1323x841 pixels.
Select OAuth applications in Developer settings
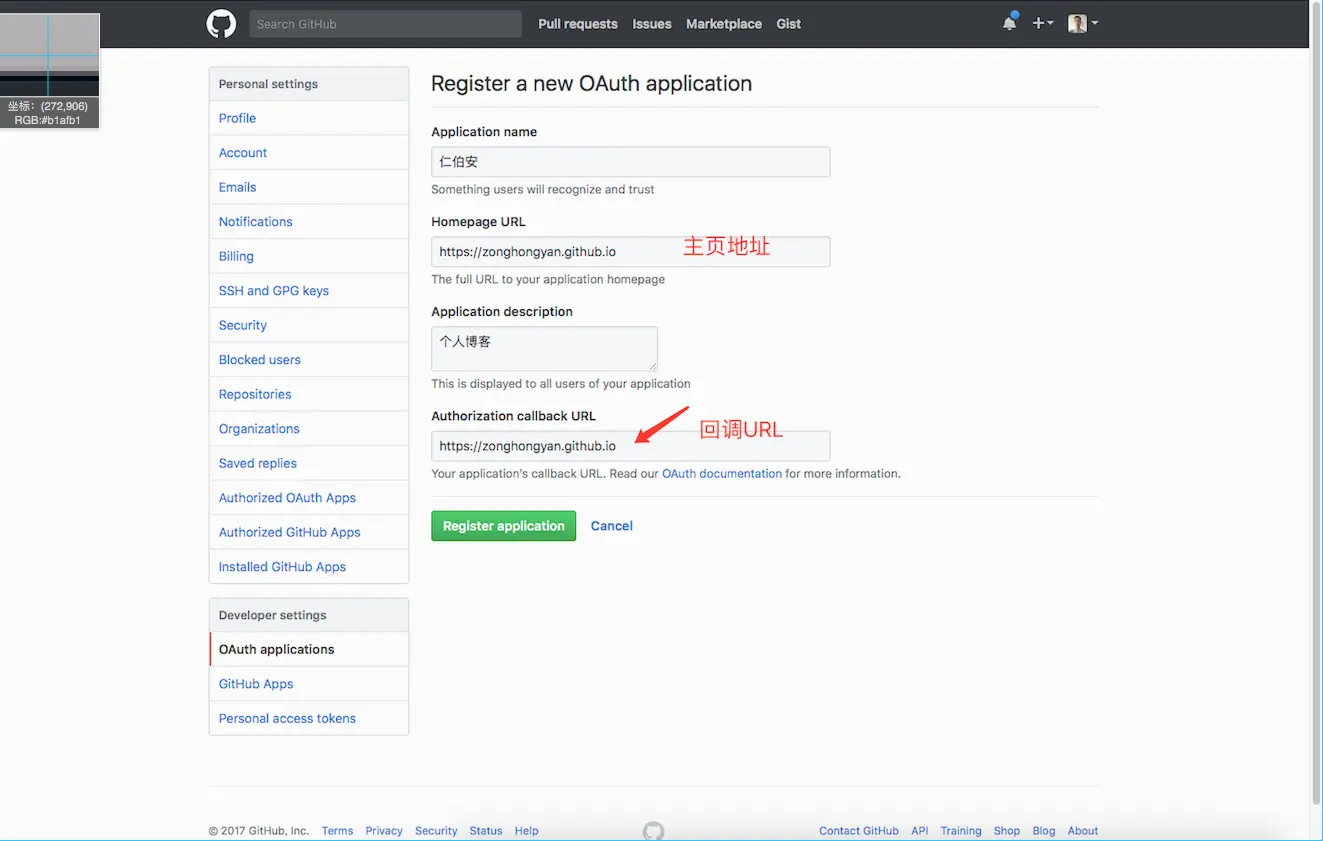tap(308, 649)
